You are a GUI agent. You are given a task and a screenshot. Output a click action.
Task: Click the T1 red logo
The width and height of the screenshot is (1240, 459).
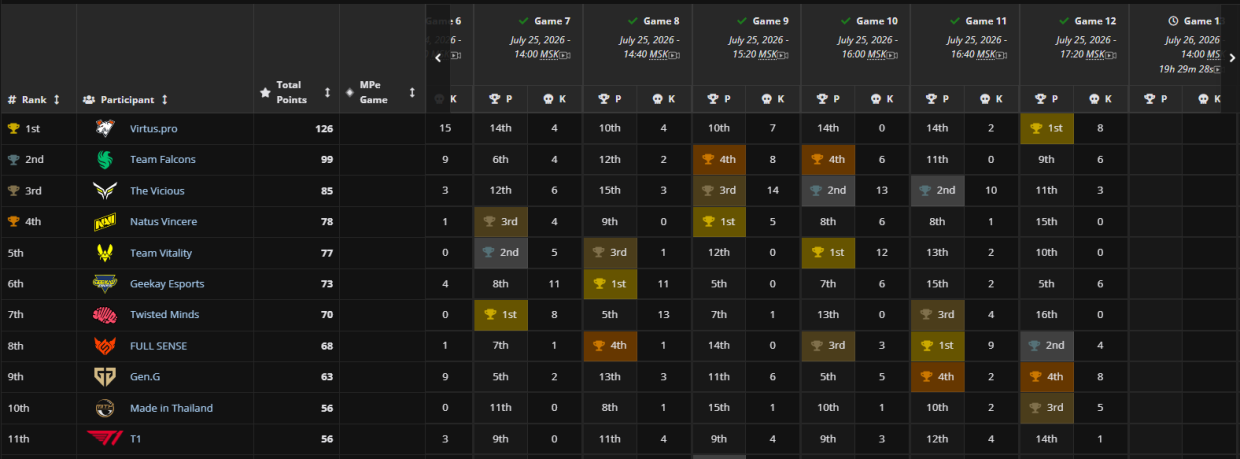pyautogui.click(x=105, y=439)
